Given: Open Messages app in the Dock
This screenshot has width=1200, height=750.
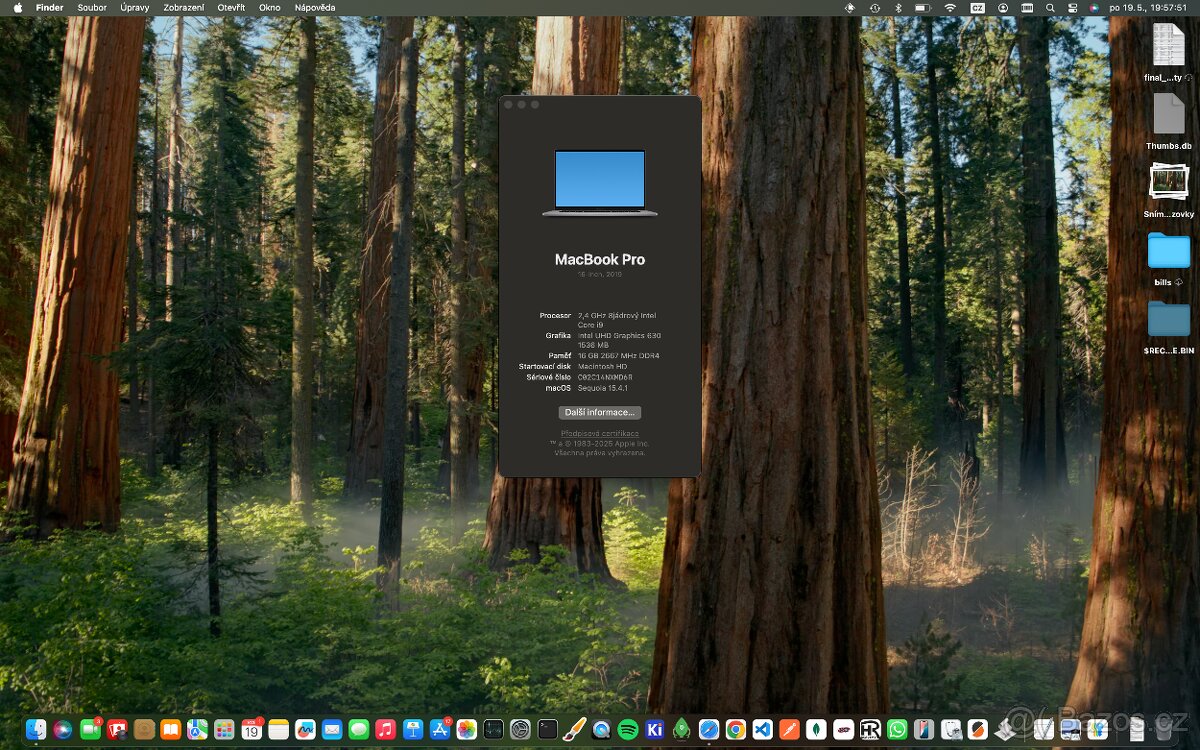Looking at the screenshot, I should coord(359,730).
